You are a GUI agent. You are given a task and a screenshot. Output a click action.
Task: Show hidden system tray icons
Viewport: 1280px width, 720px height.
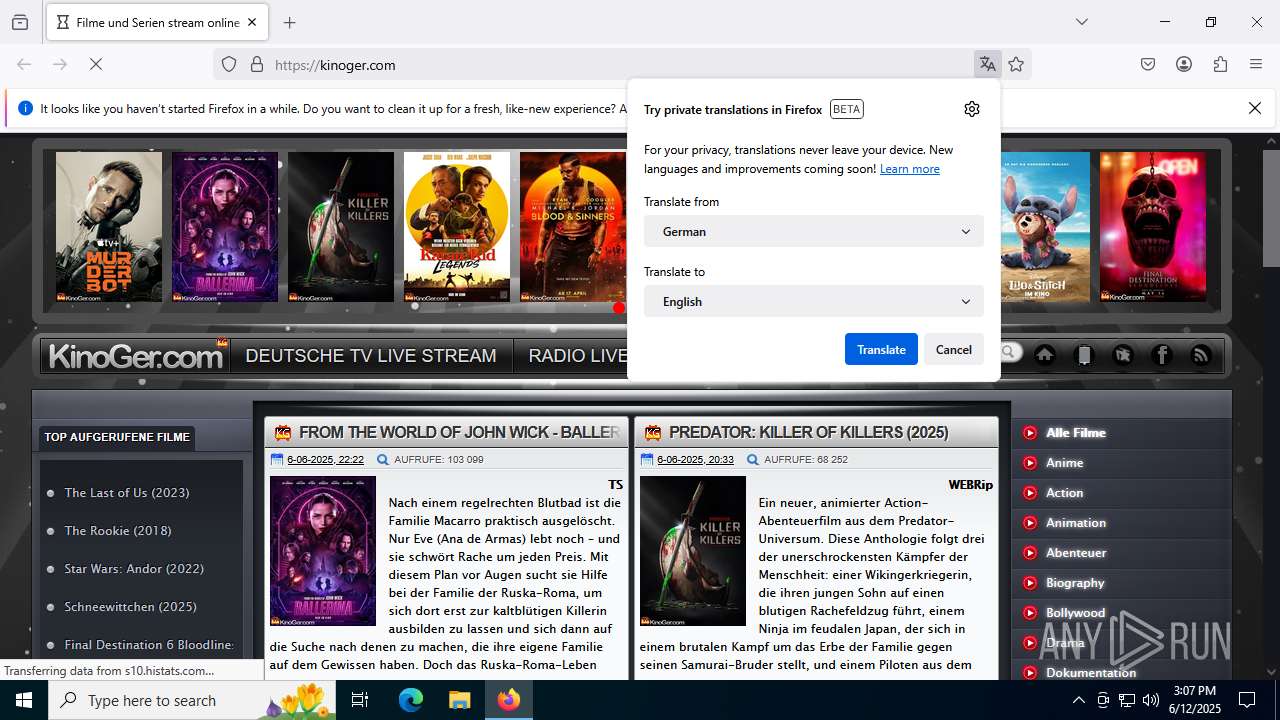click(1078, 700)
